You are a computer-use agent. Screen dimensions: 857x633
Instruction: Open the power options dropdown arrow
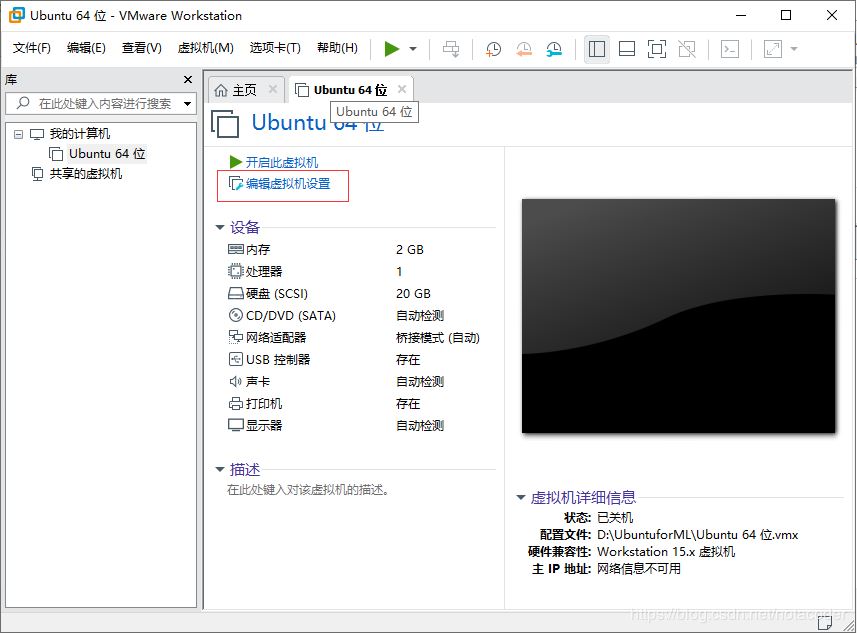pyautogui.click(x=413, y=48)
